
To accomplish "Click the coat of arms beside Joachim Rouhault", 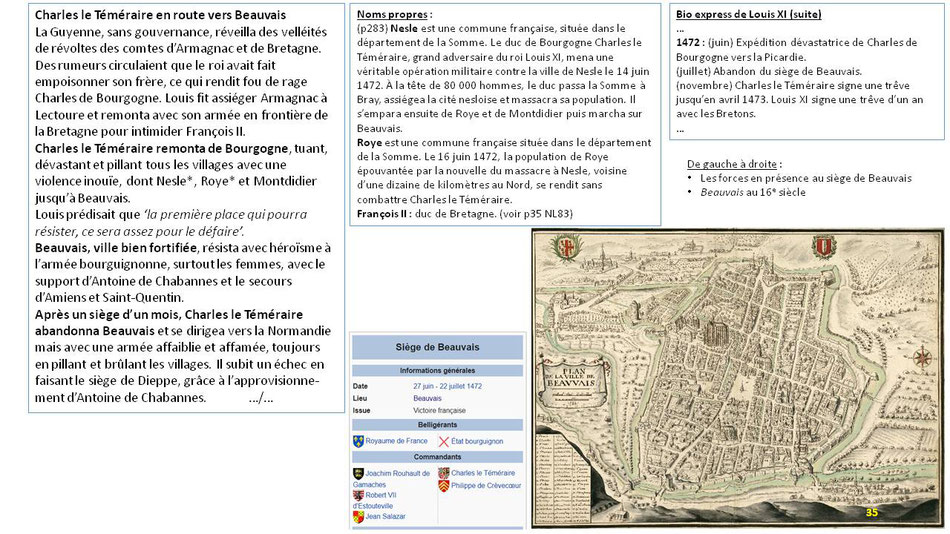I will coord(358,473).
